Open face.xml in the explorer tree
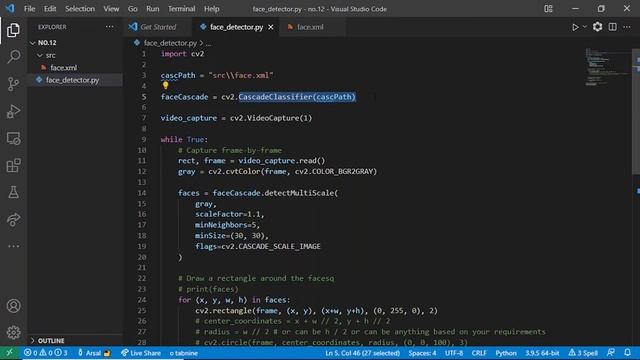This screenshot has height=360, width=640. coord(75,68)
